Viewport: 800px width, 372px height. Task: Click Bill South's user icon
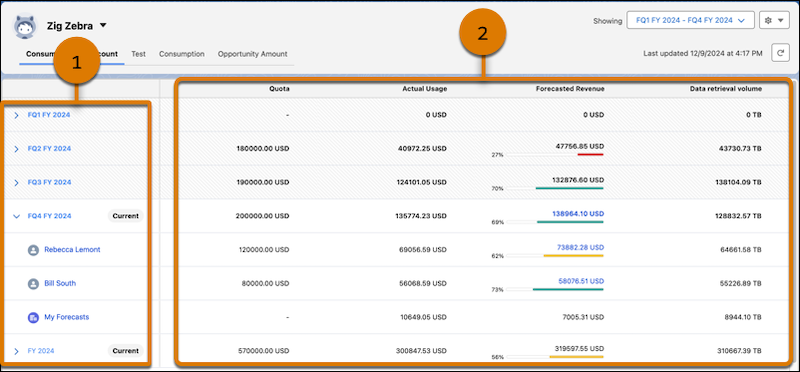coord(33,284)
